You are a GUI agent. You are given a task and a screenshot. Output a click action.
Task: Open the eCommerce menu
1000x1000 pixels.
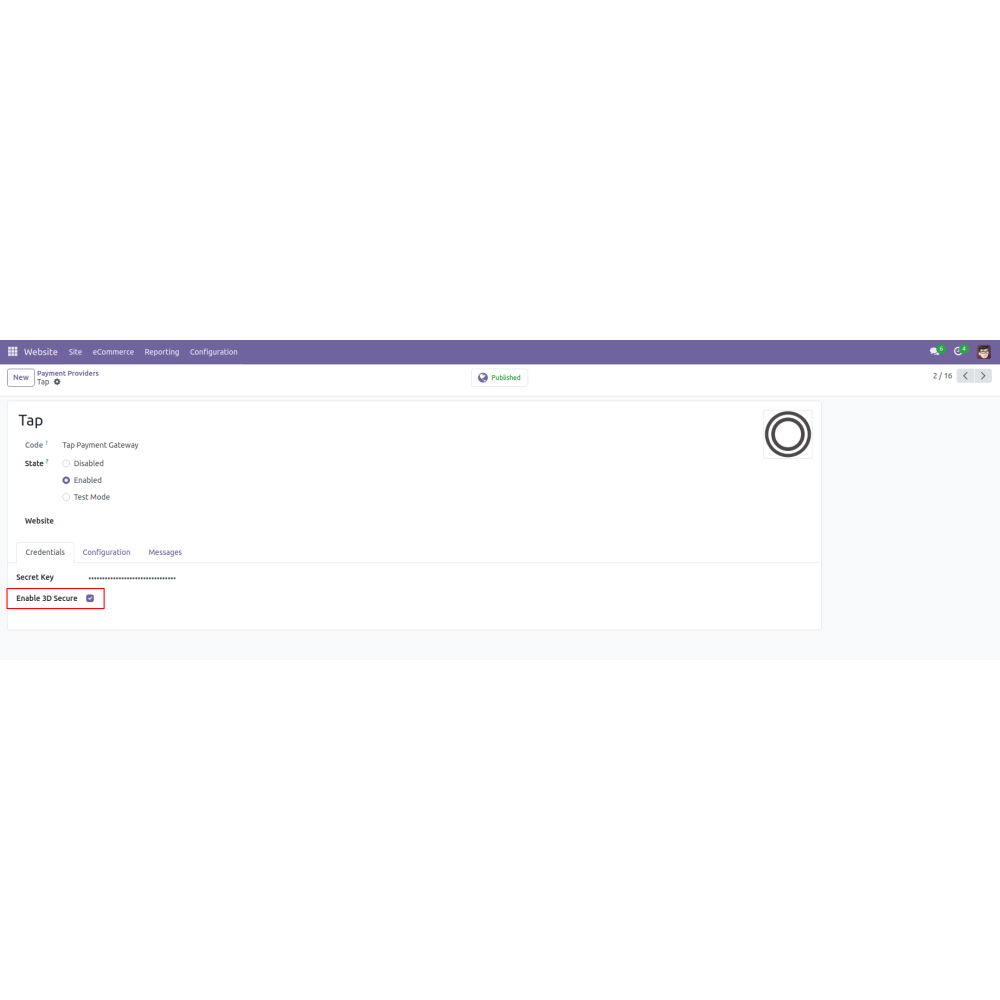[113, 352]
